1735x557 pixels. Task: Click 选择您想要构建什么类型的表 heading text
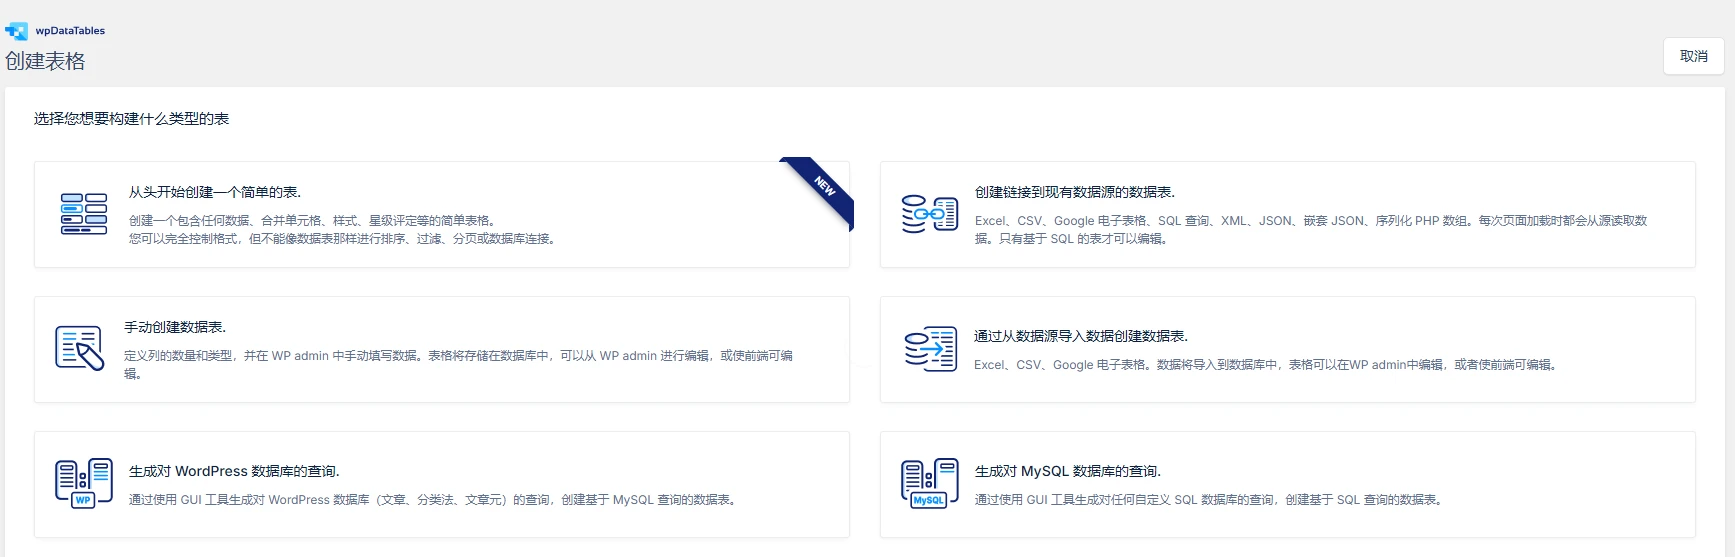pos(131,119)
